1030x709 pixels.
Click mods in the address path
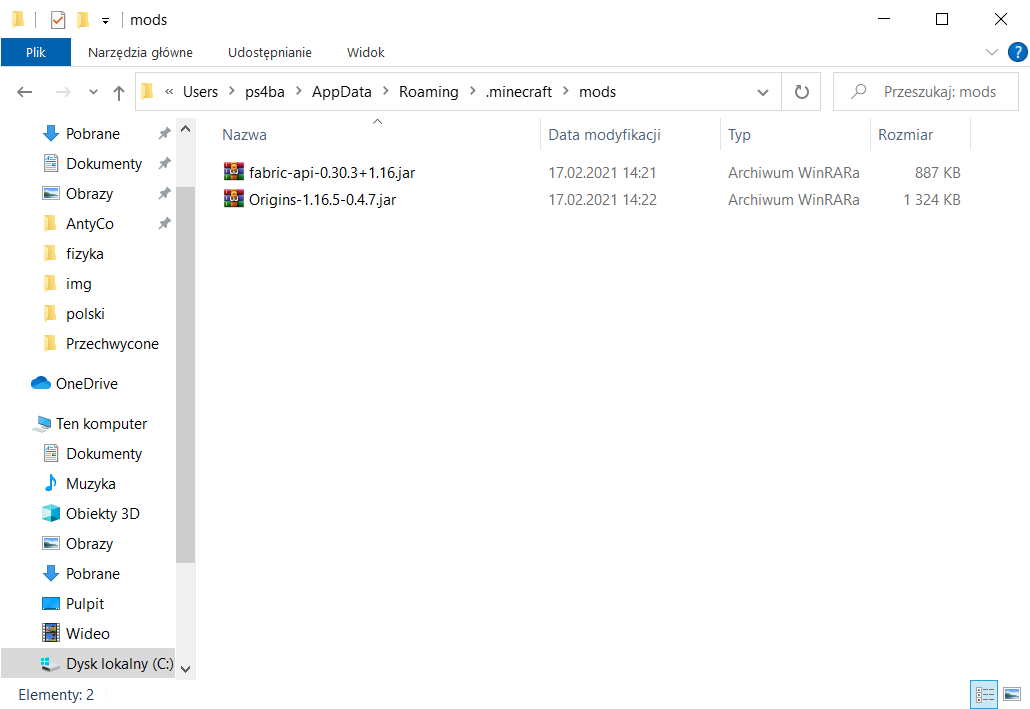(x=597, y=91)
